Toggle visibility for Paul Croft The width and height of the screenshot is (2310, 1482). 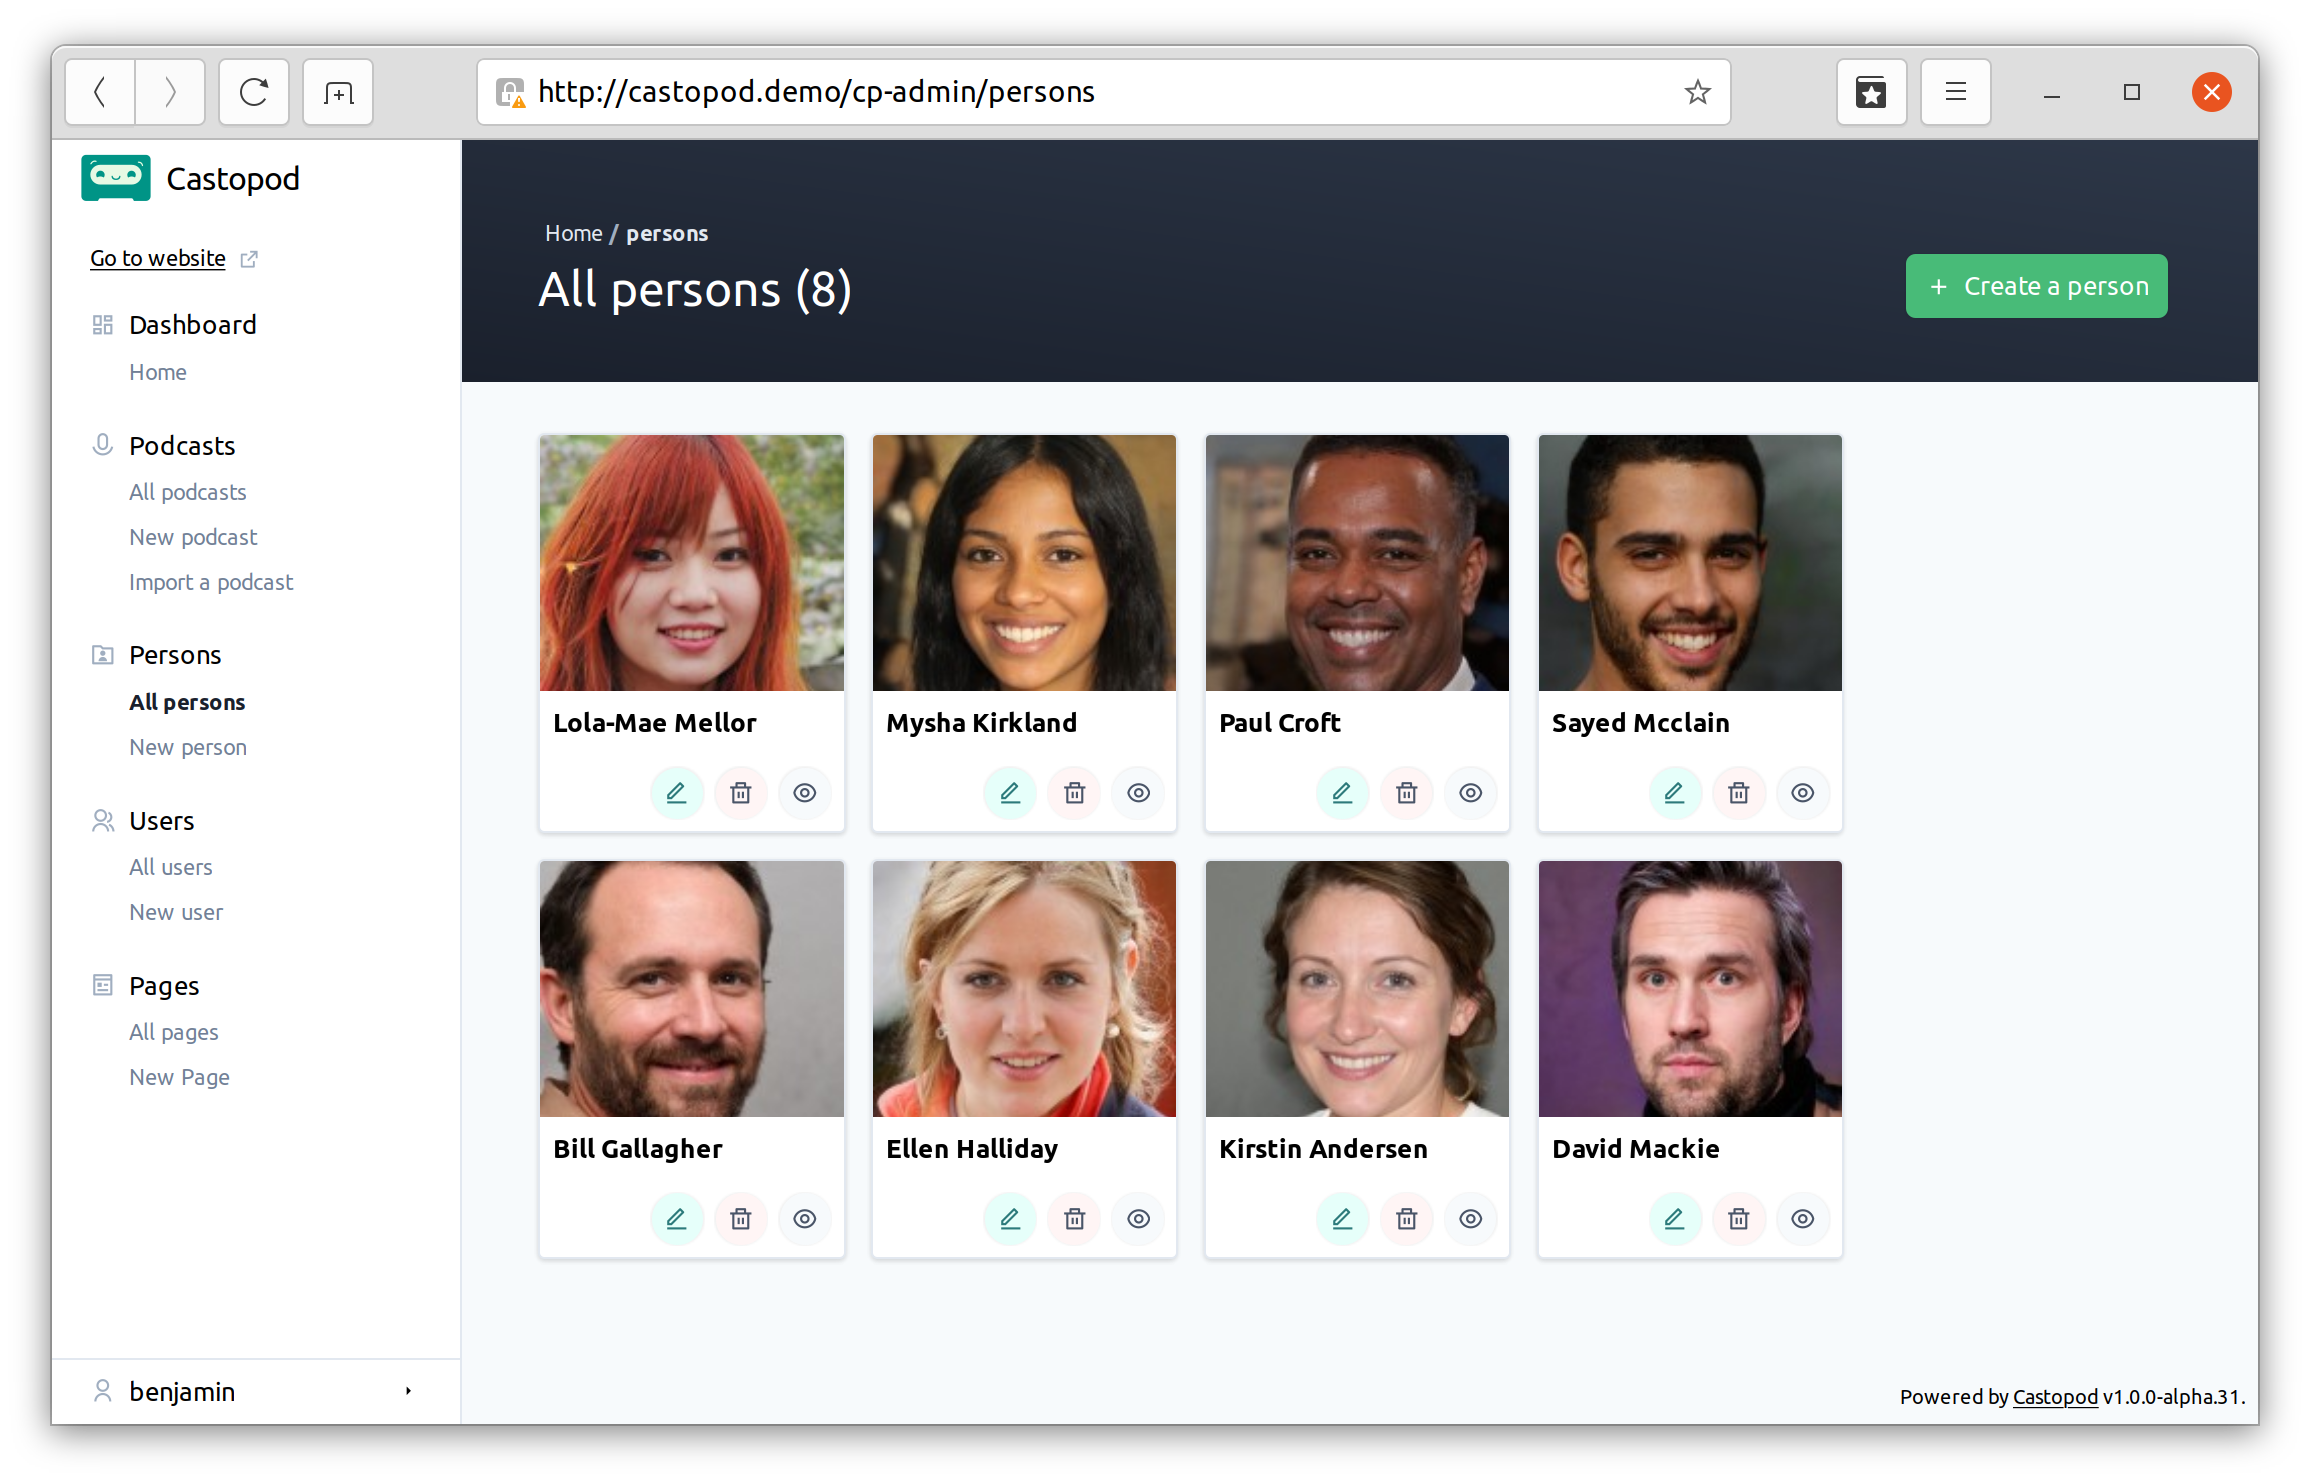[1472, 792]
